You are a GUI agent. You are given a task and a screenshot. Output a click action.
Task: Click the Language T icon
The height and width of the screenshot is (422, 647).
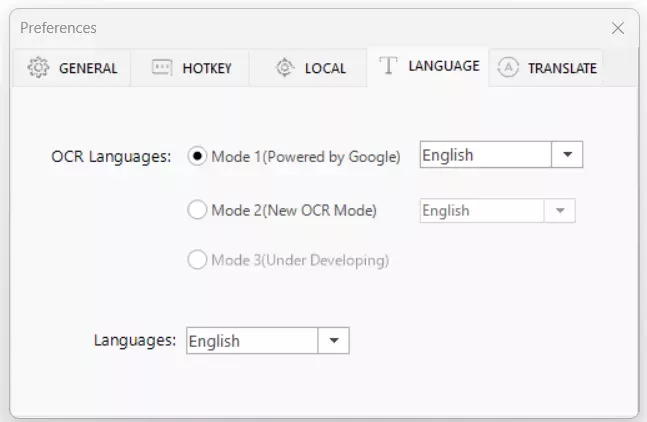tap(389, 66)
